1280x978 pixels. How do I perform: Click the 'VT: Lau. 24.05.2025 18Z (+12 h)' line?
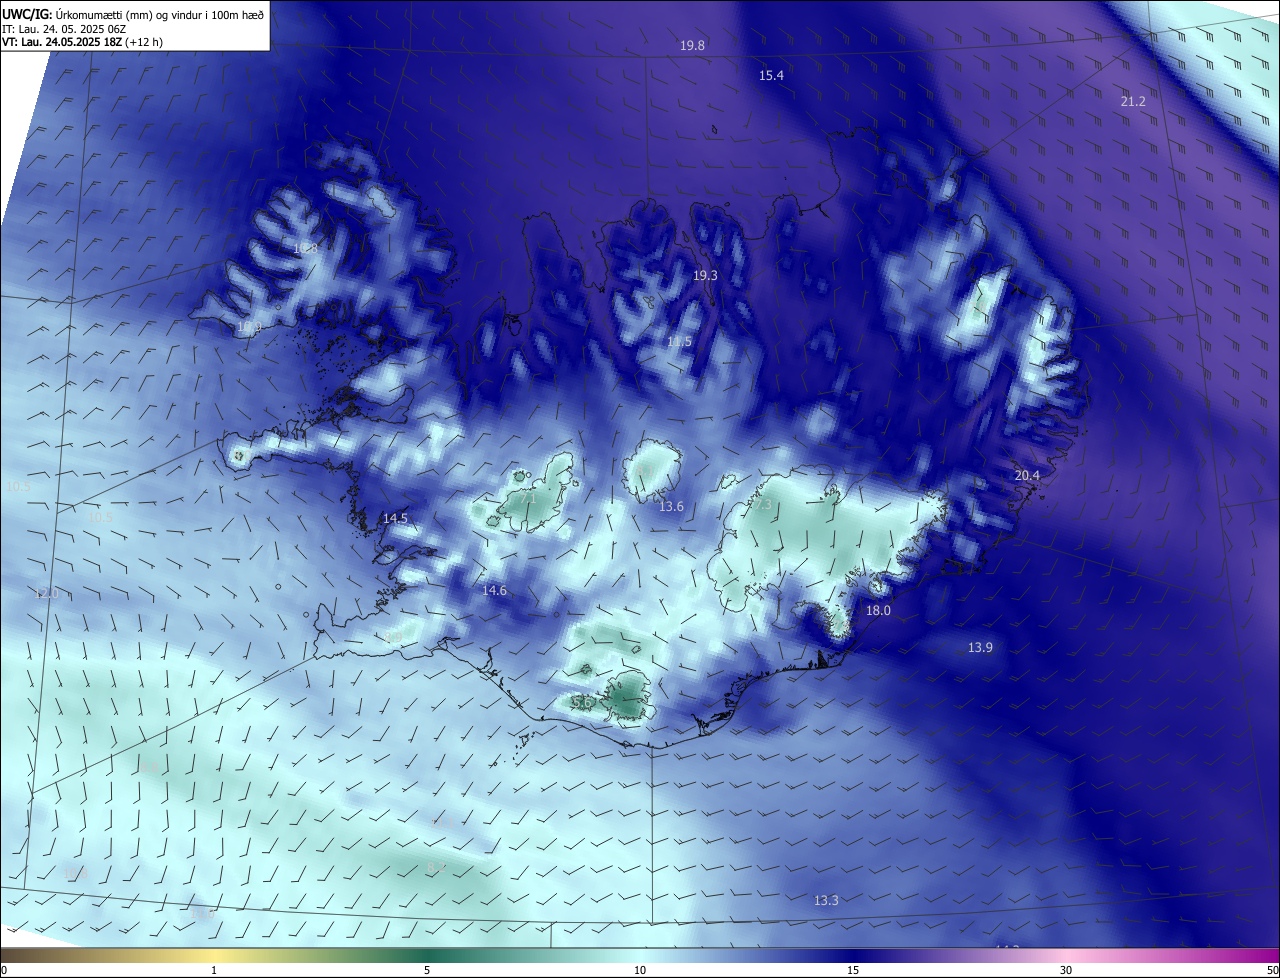click(x=82, y=42)
